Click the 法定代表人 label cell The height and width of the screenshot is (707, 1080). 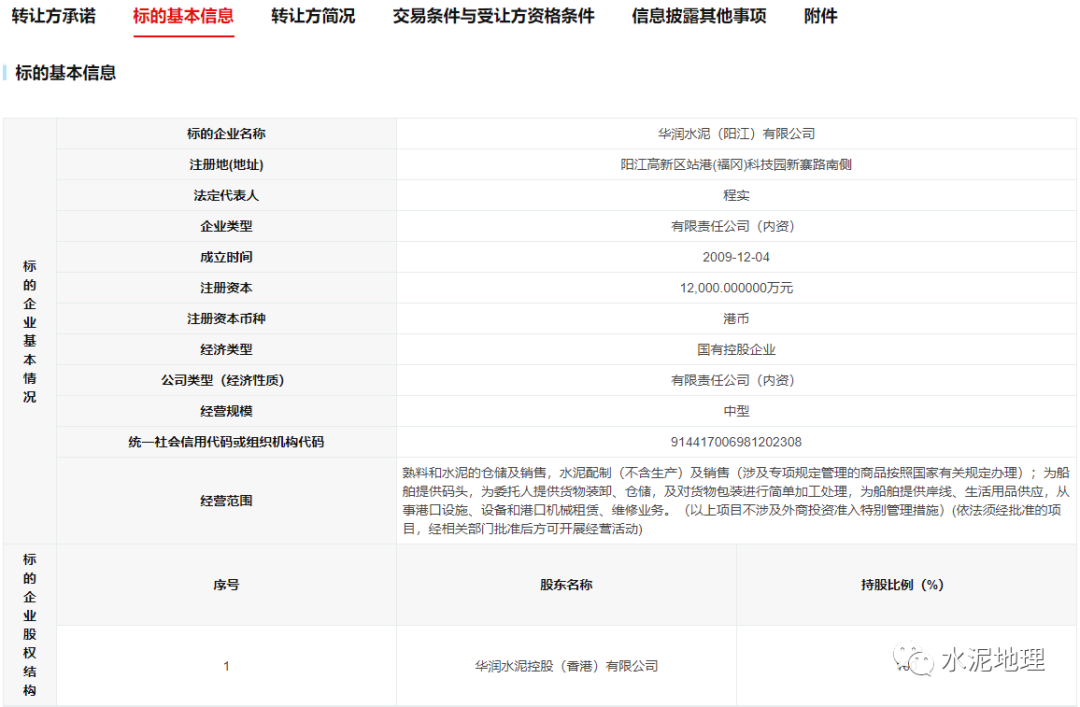point(226,196)
